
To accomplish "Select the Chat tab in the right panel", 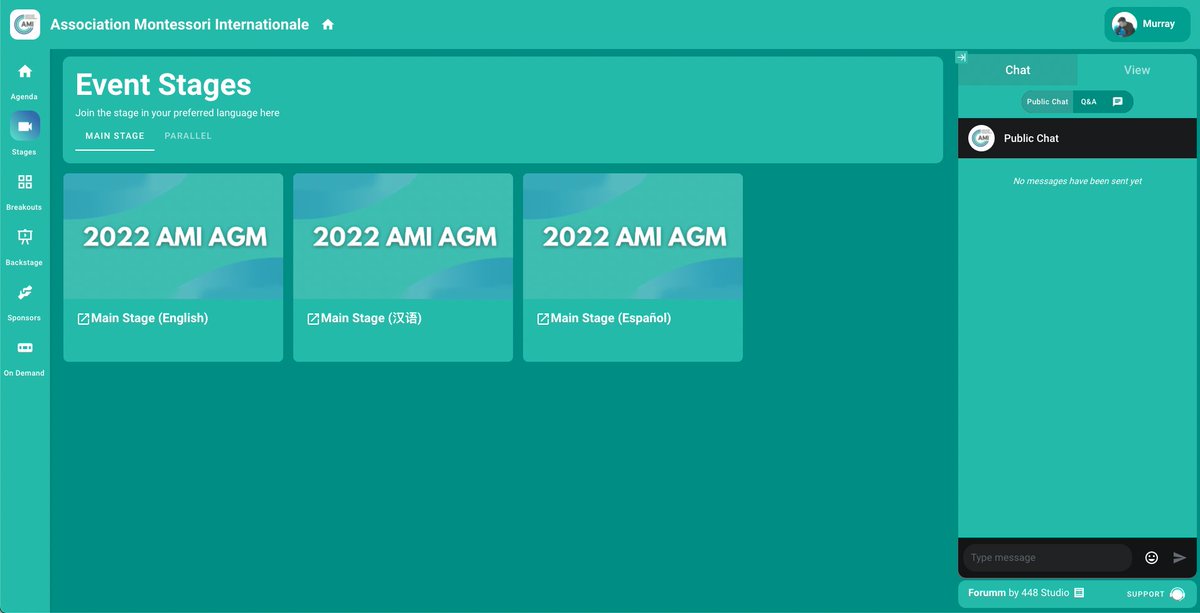I will click(1018, 70).
